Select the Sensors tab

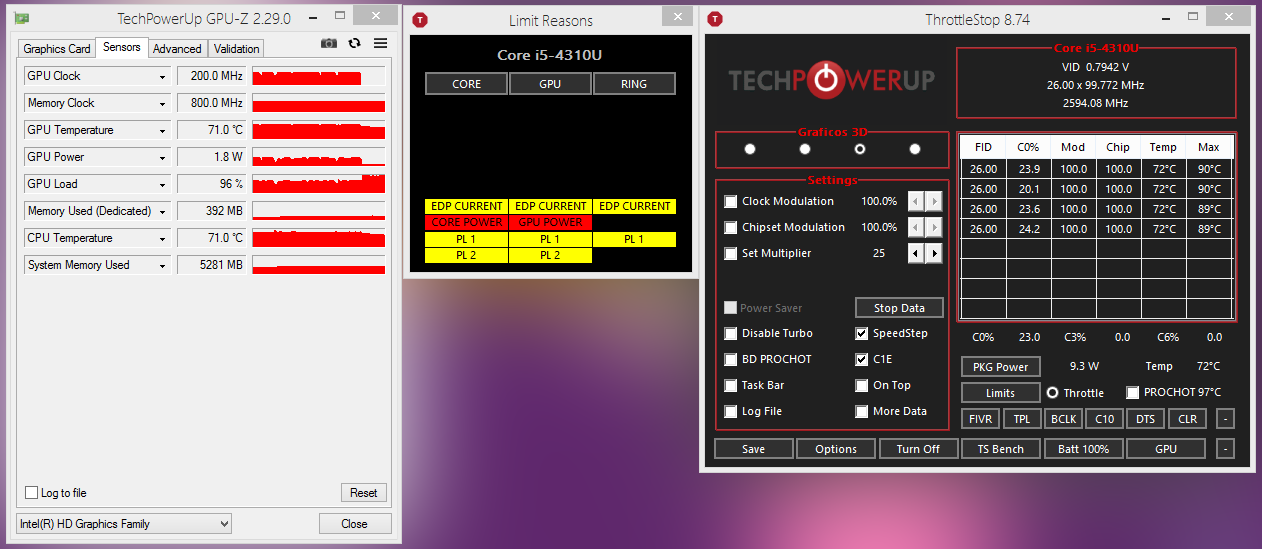point(122,47)
